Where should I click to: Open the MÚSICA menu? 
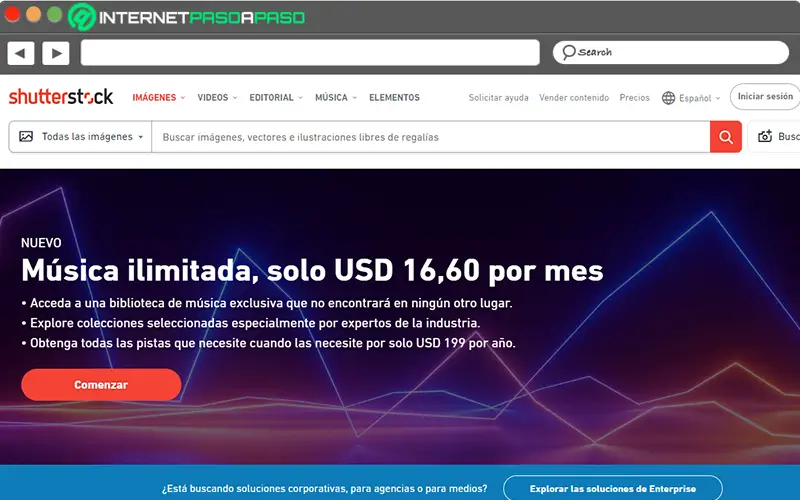(336, 97)
